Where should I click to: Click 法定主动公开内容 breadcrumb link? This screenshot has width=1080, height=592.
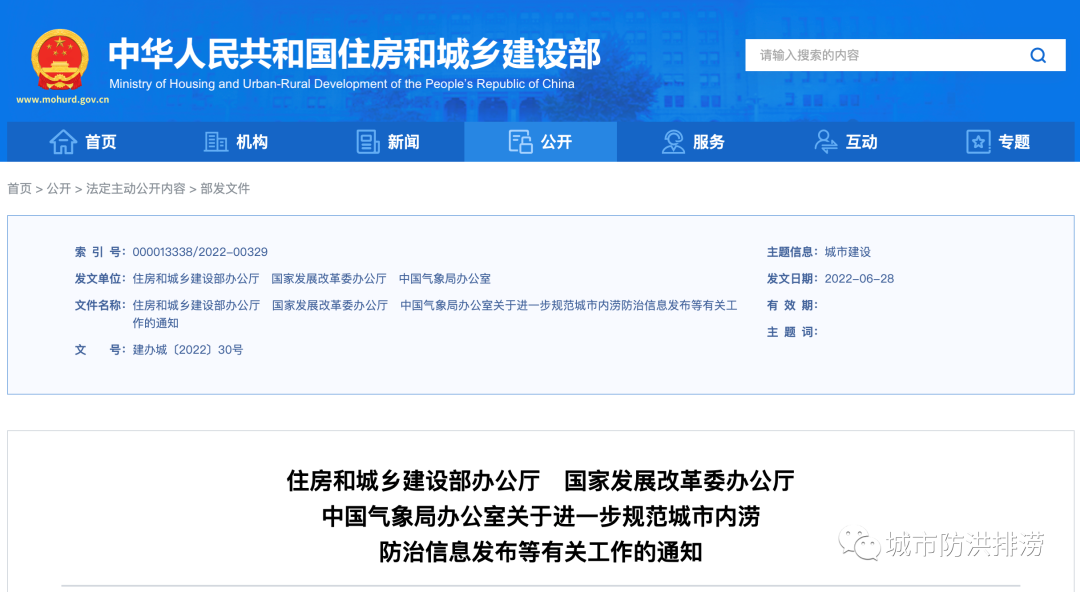click(x=136, y=189)
